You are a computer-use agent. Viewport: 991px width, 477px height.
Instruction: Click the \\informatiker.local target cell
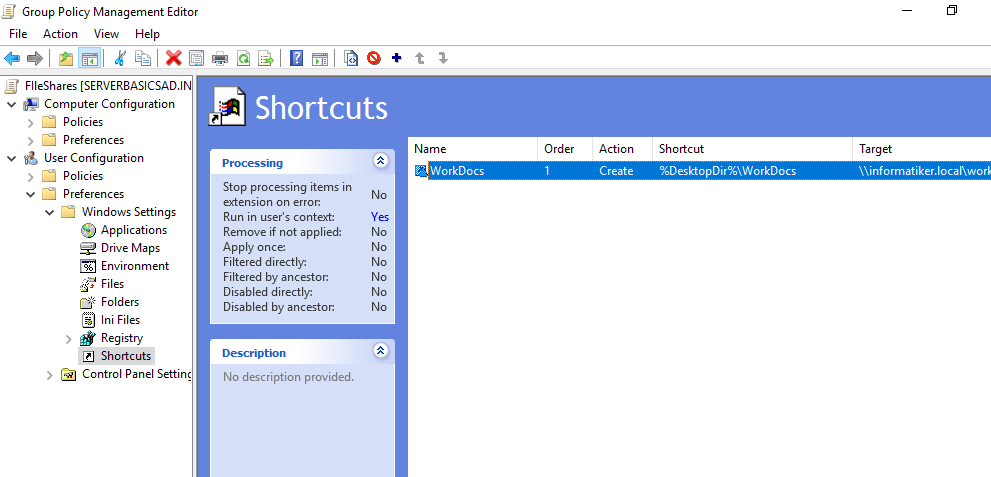click(924, 171)
